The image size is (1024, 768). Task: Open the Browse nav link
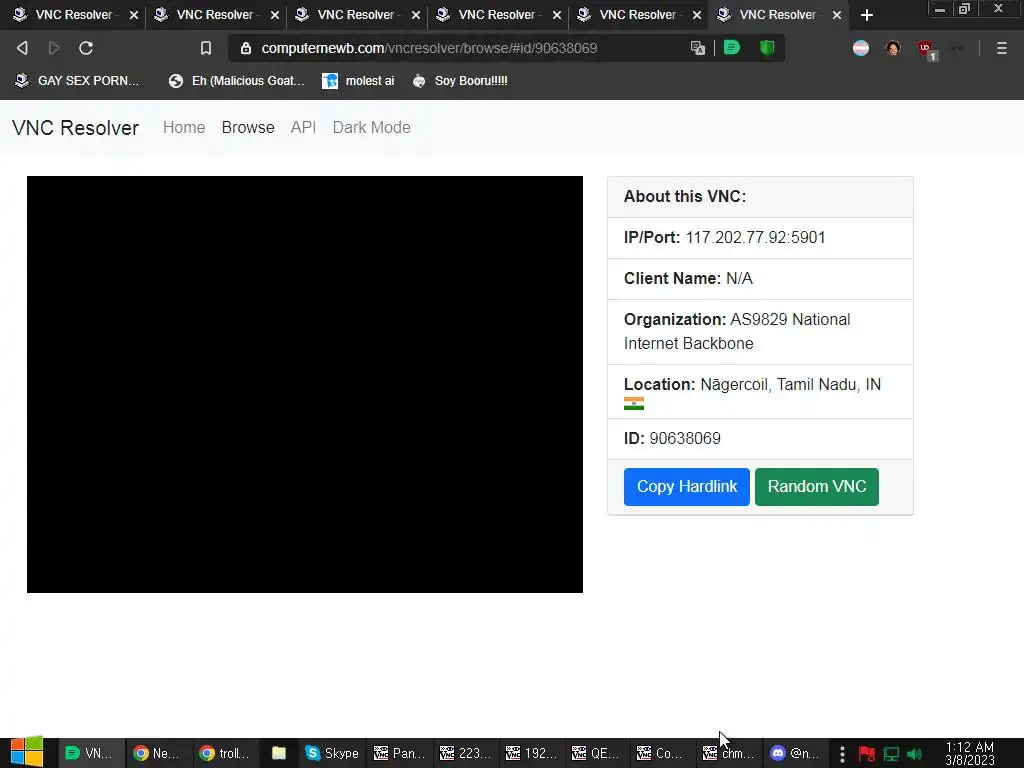(248, 127)
